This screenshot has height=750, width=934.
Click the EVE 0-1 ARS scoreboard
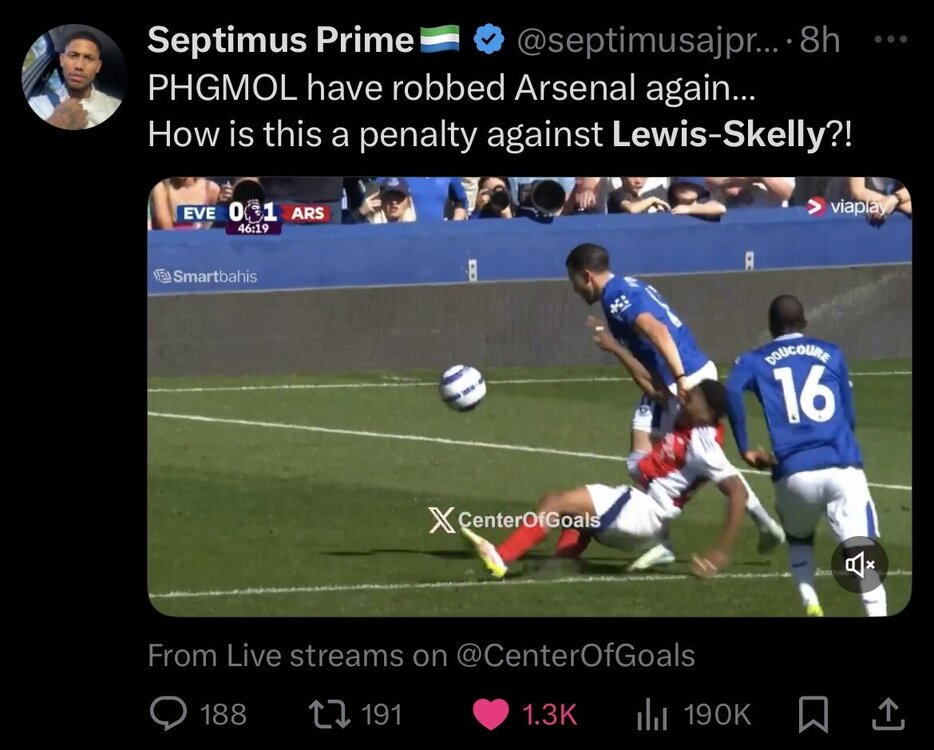(253, 214)
